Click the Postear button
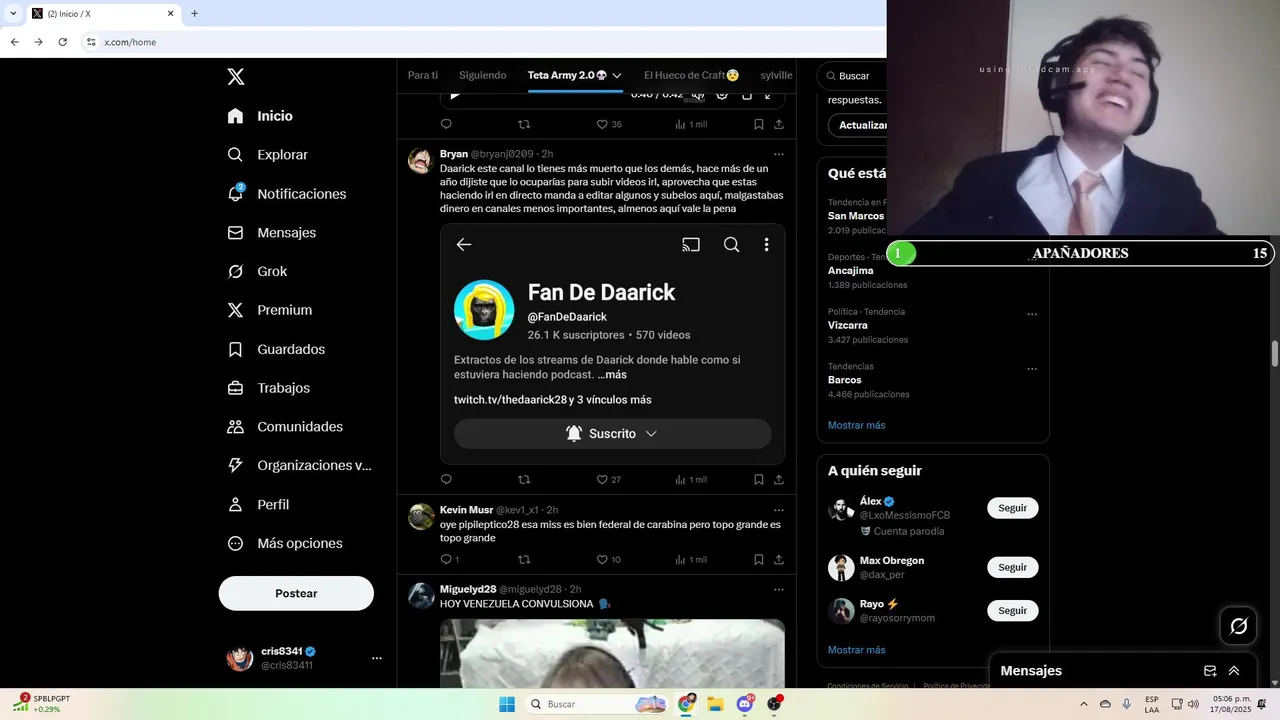 (296, 593)
